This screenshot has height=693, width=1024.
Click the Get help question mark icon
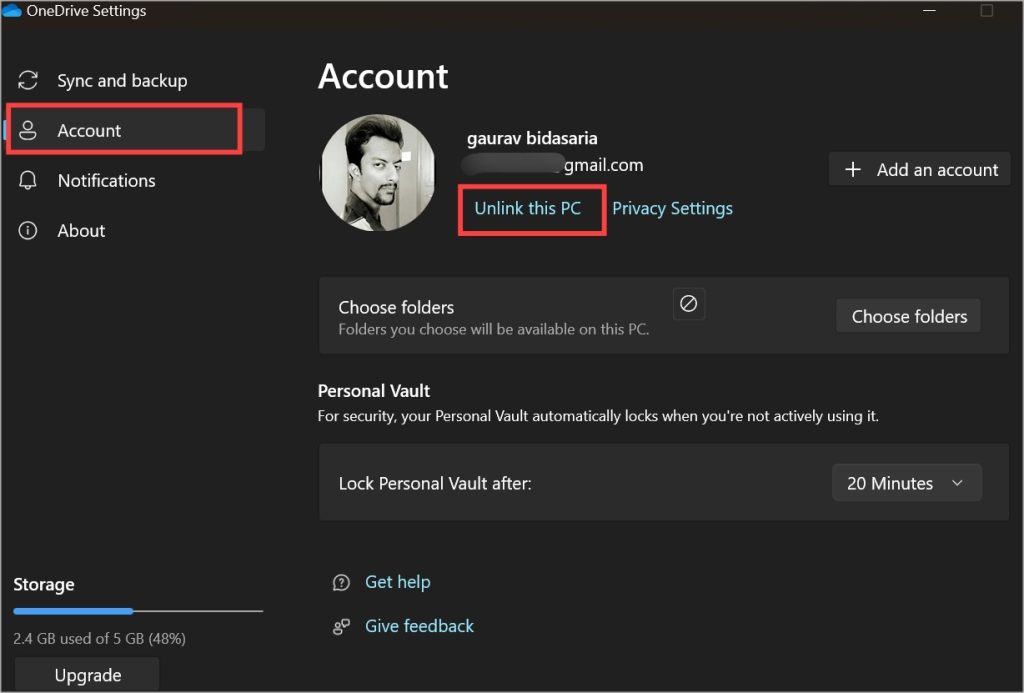342,582
